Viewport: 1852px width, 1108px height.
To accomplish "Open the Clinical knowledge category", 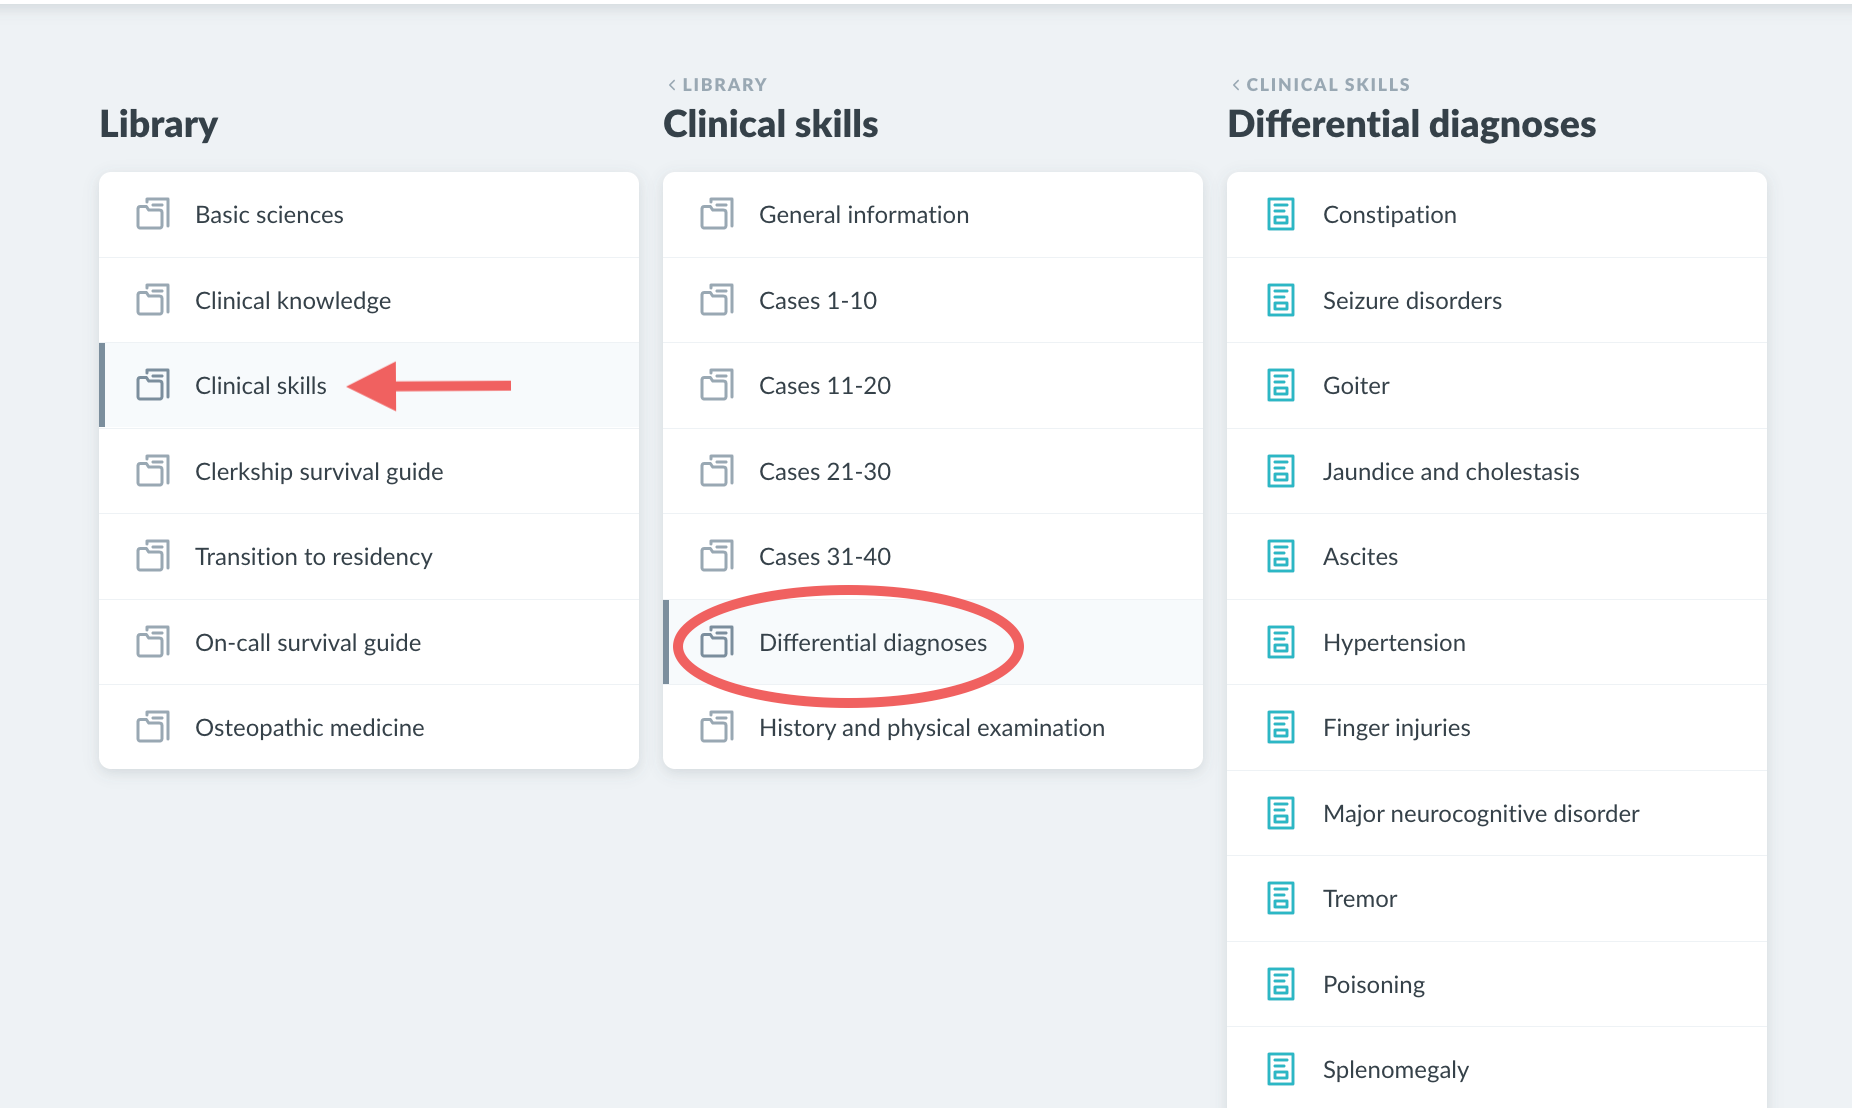I will click(369, 300).
